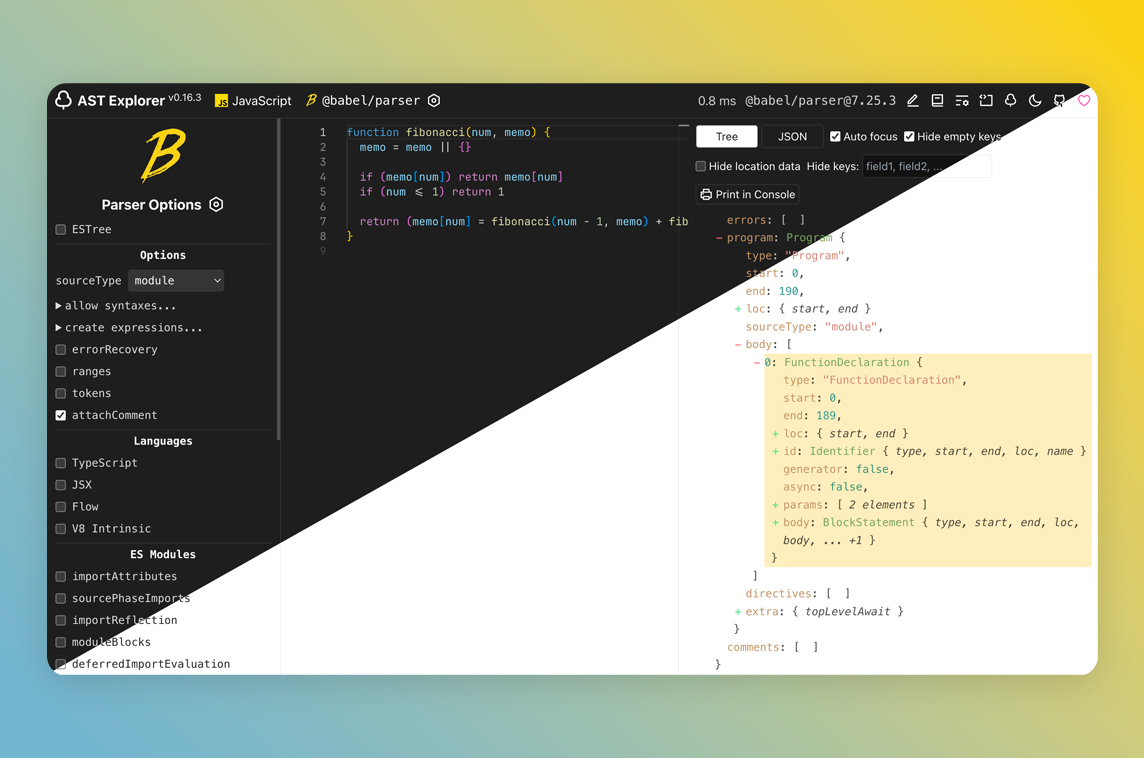Click the pink heart sponsor icon
The image size is (1144, 758).
[x=1084, y=101]
